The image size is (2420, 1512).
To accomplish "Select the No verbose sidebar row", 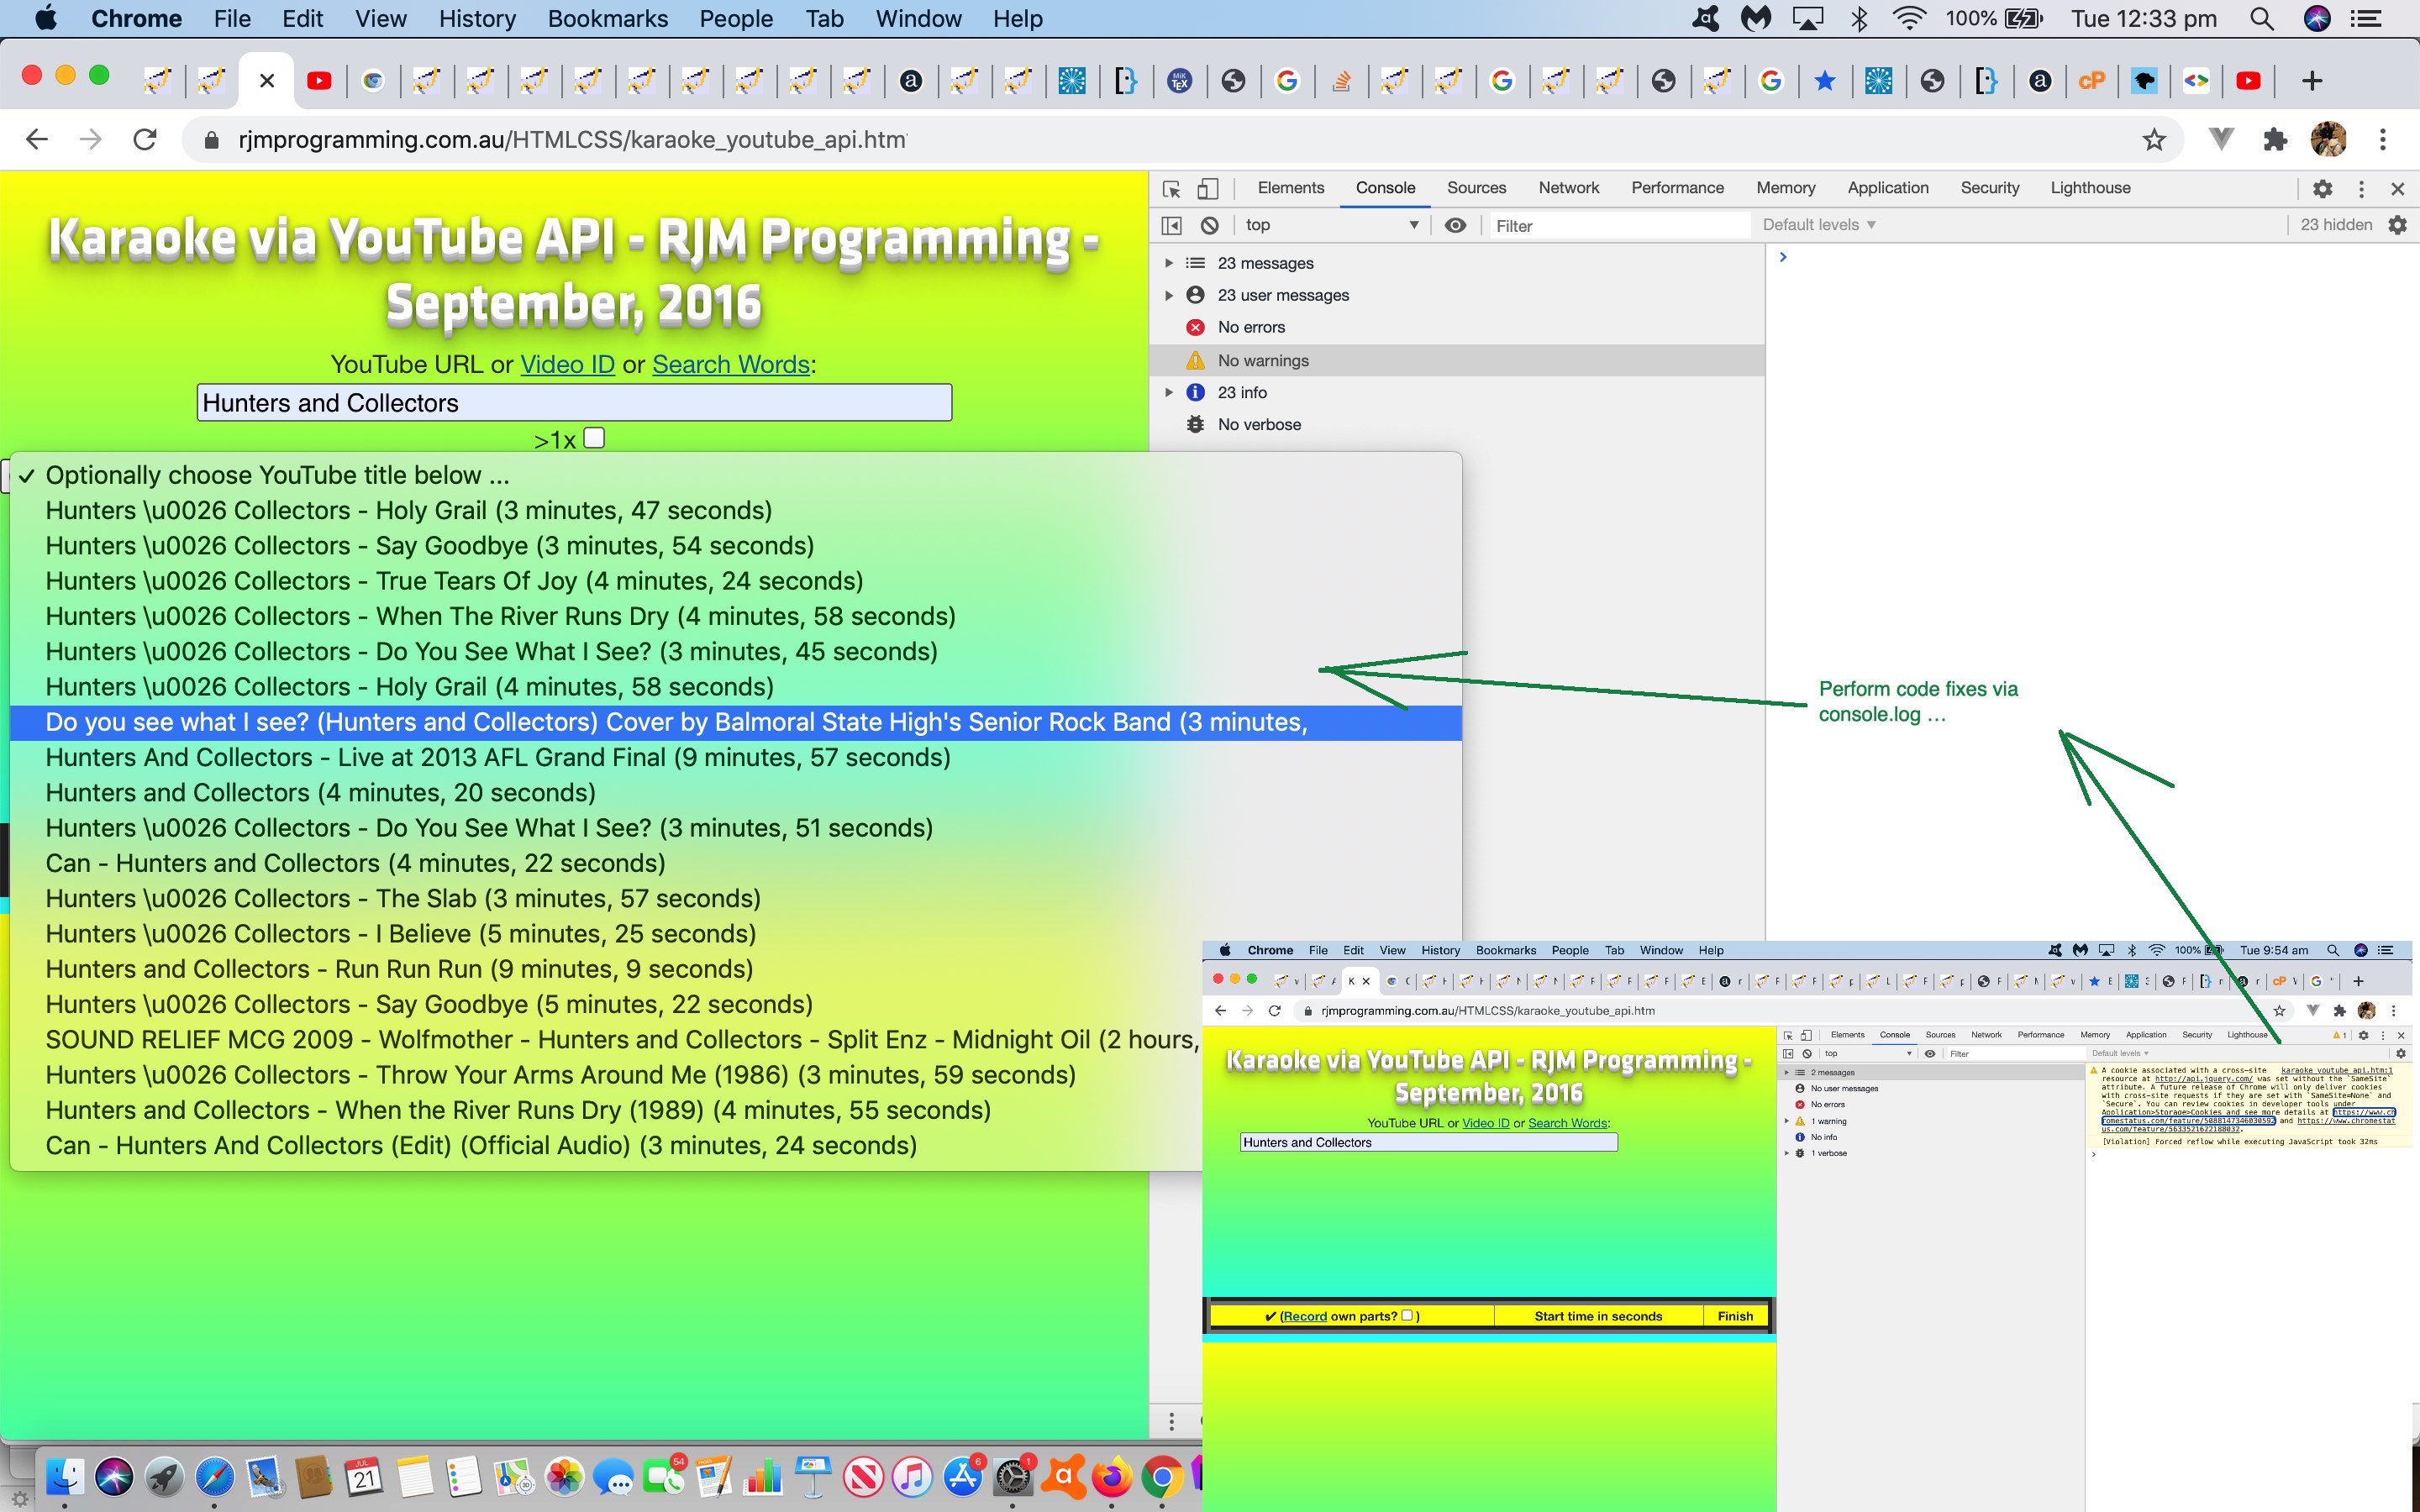I will (x=1457, y=424).
